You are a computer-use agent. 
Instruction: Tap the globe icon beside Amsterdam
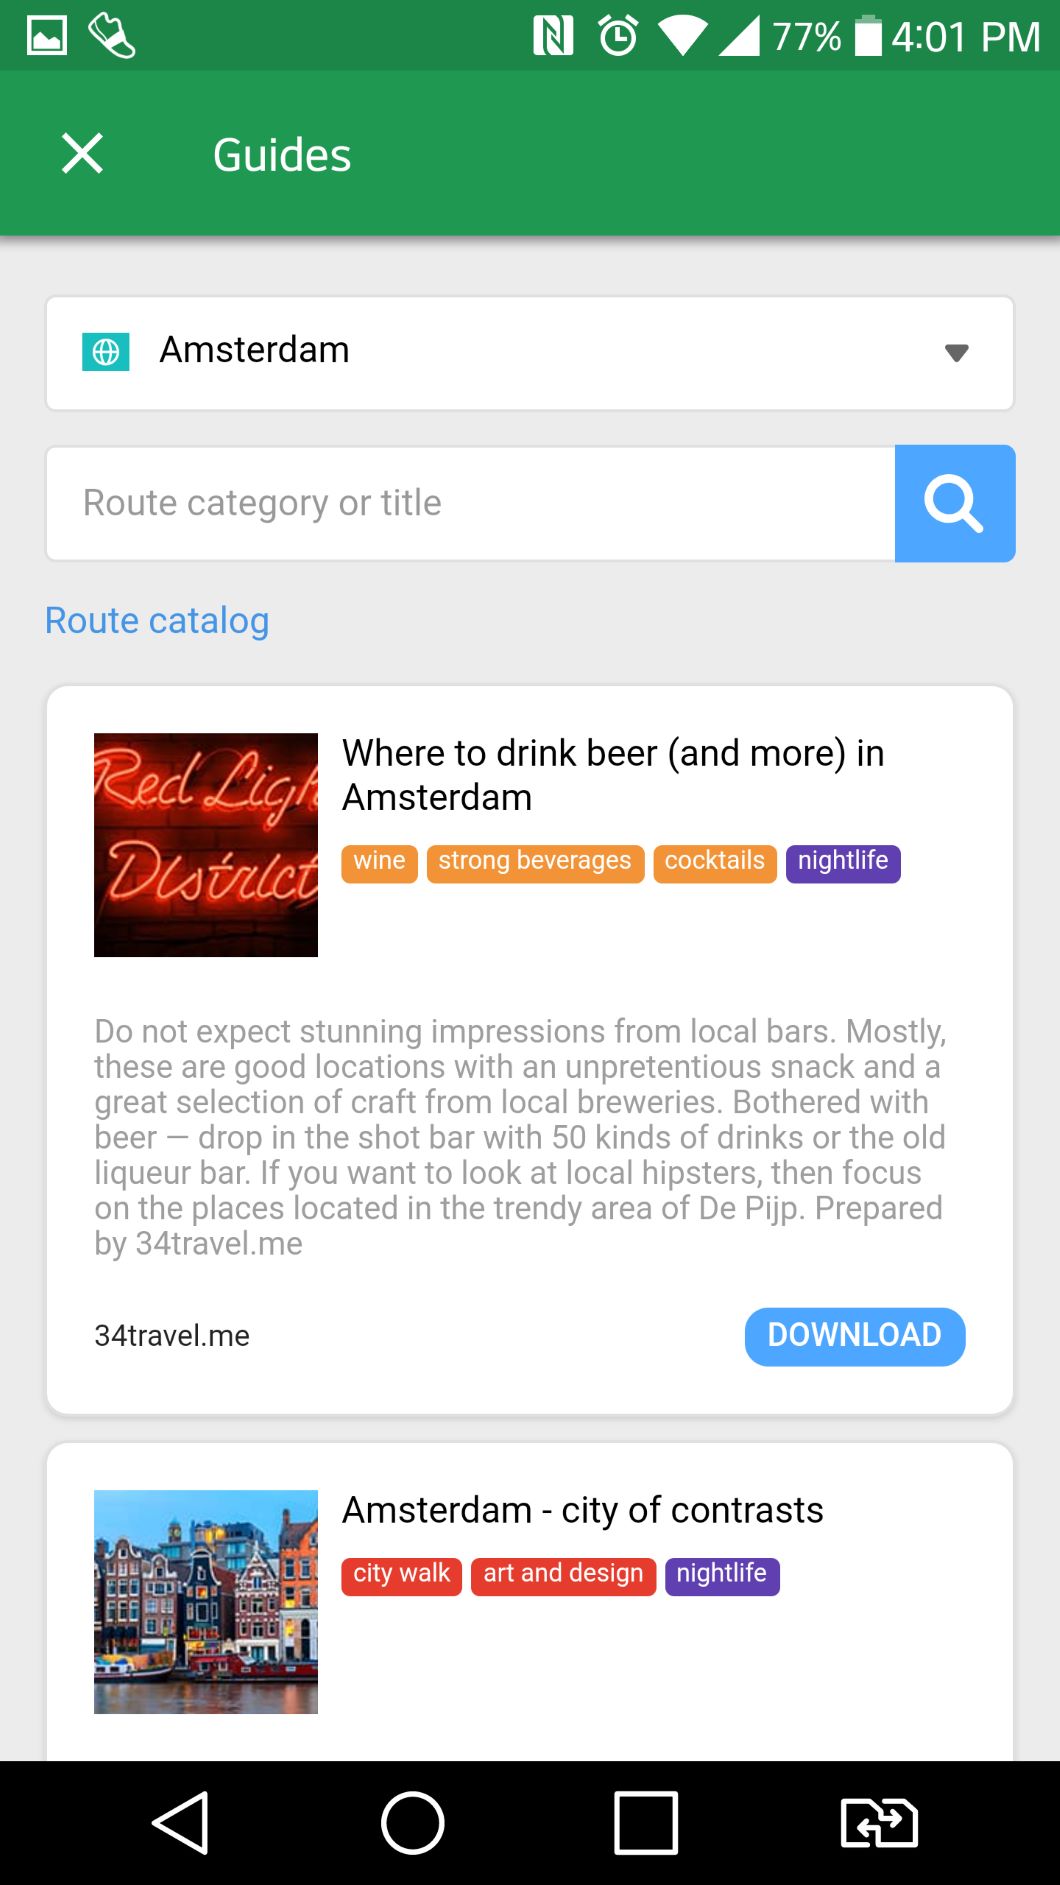[x=106, y=352]
